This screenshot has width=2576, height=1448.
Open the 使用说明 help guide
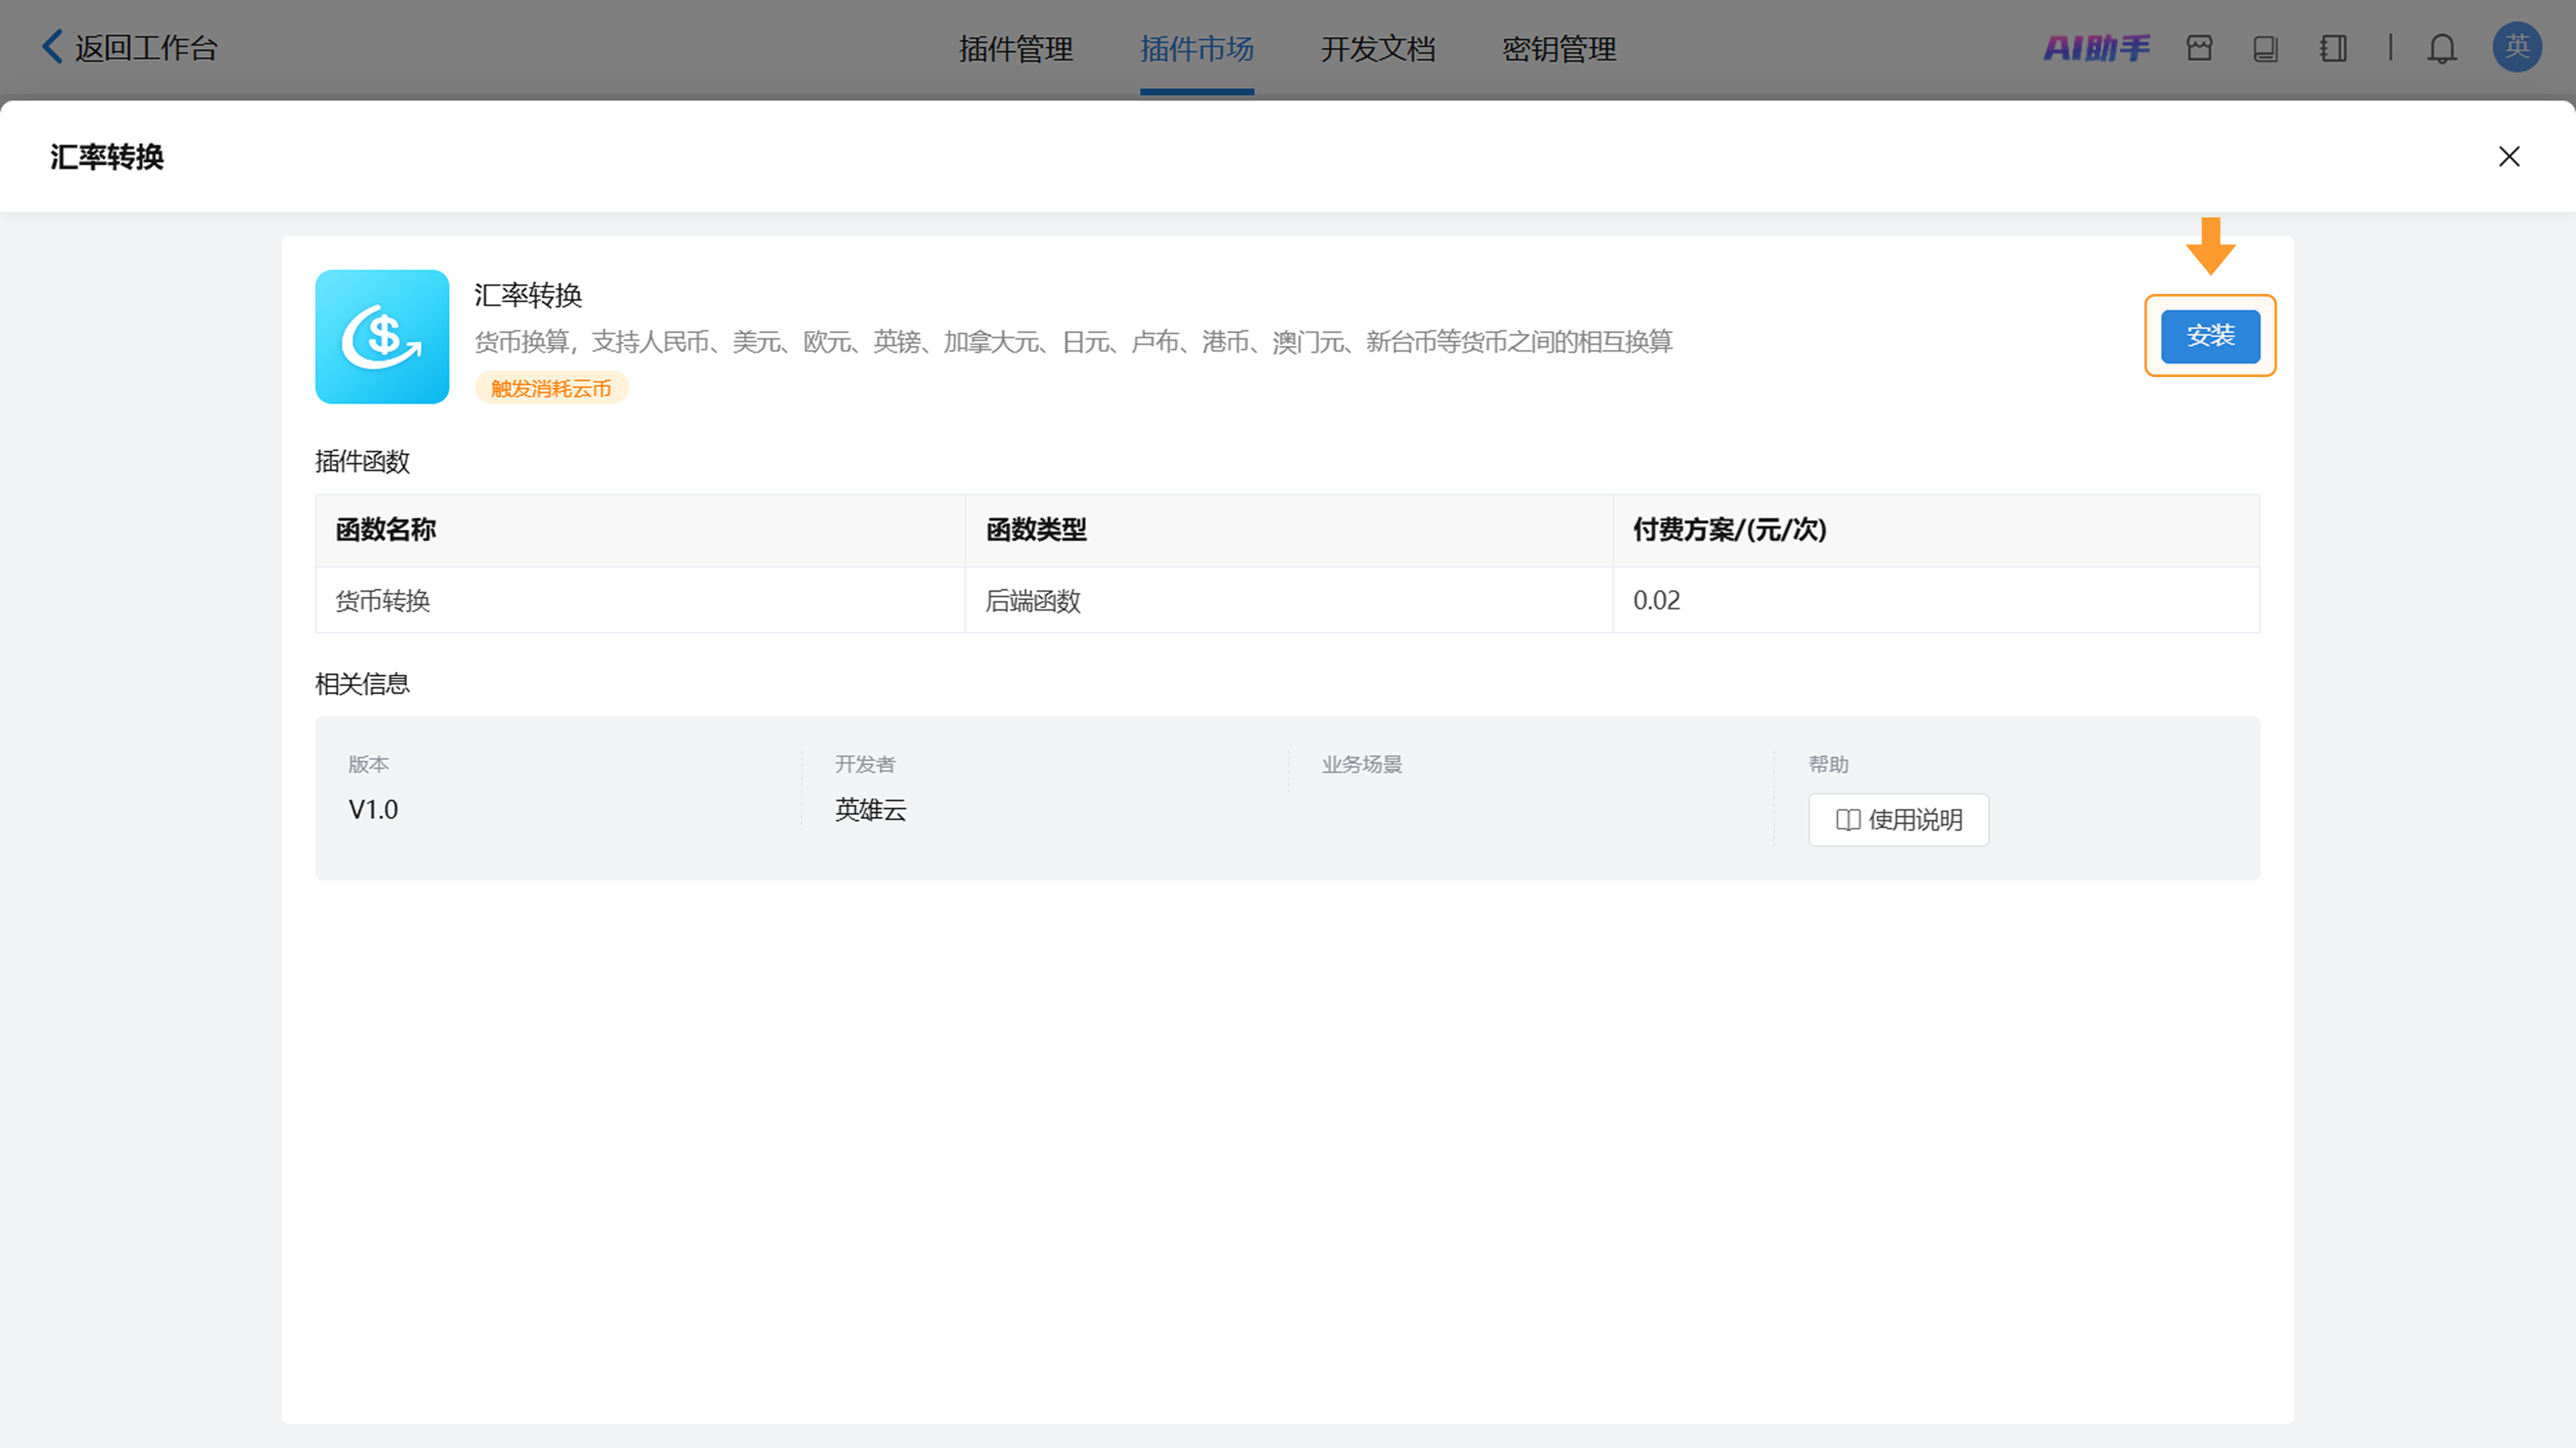coord(1898,820)
